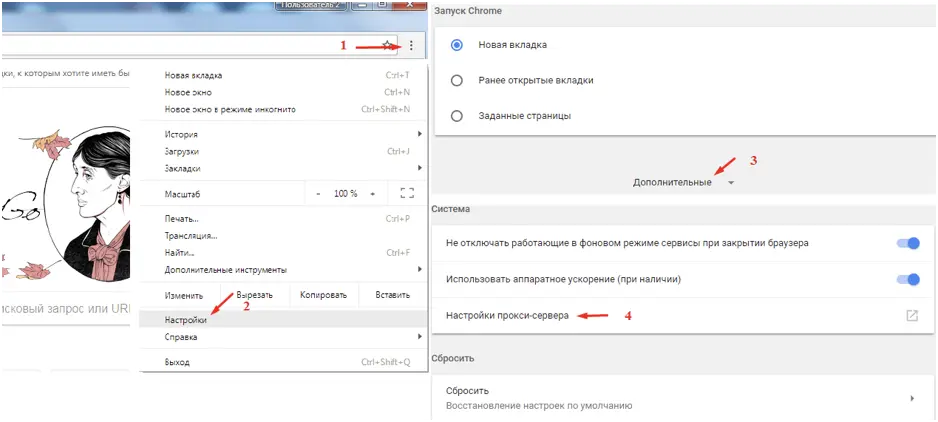Click 100 % zoom value

click(346, 194)
